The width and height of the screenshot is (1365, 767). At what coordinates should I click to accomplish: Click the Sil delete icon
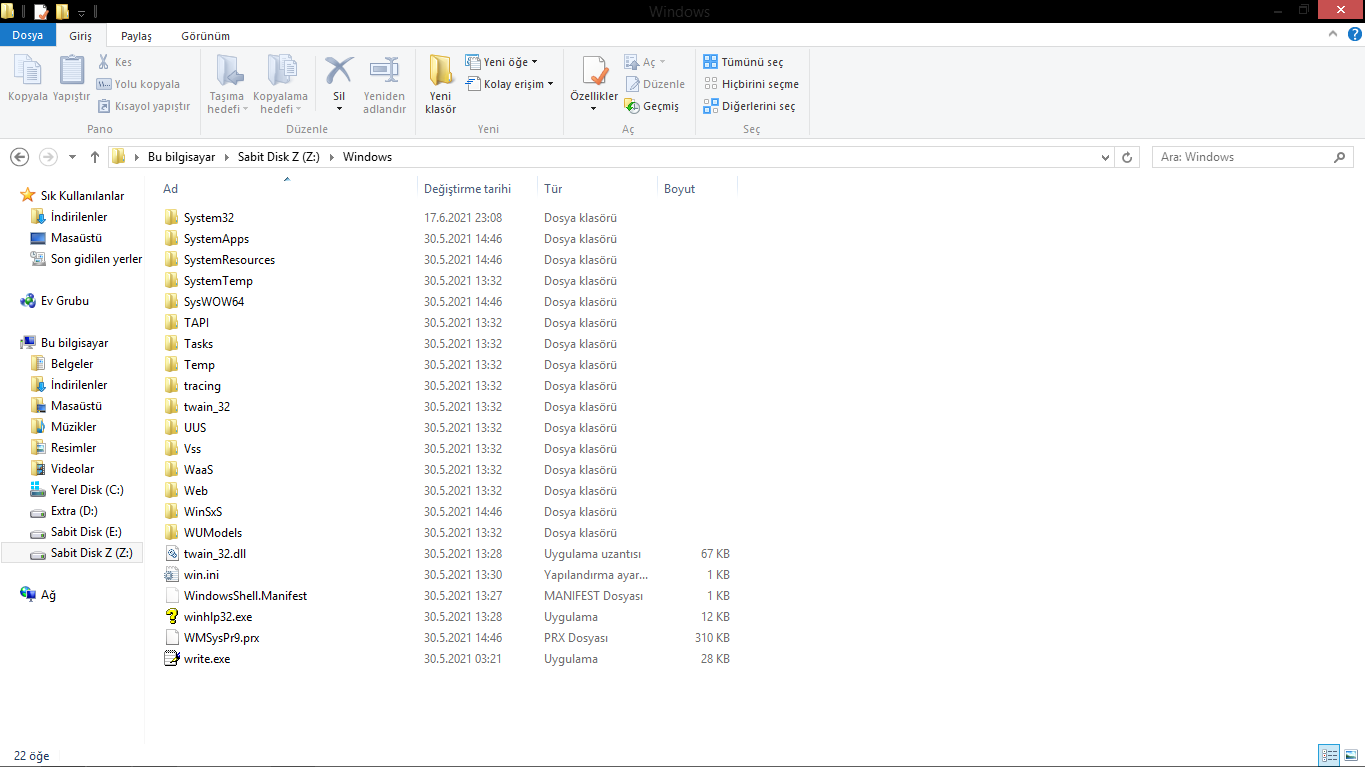[339, 72]
